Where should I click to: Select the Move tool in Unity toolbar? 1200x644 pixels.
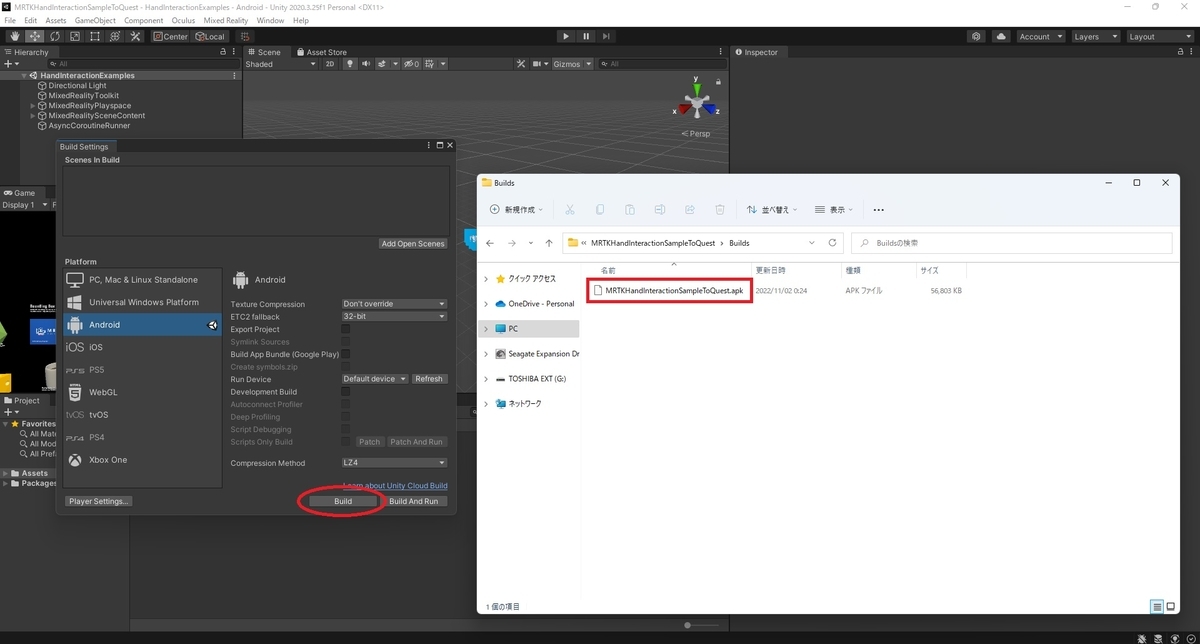click(x=34, y=36)
